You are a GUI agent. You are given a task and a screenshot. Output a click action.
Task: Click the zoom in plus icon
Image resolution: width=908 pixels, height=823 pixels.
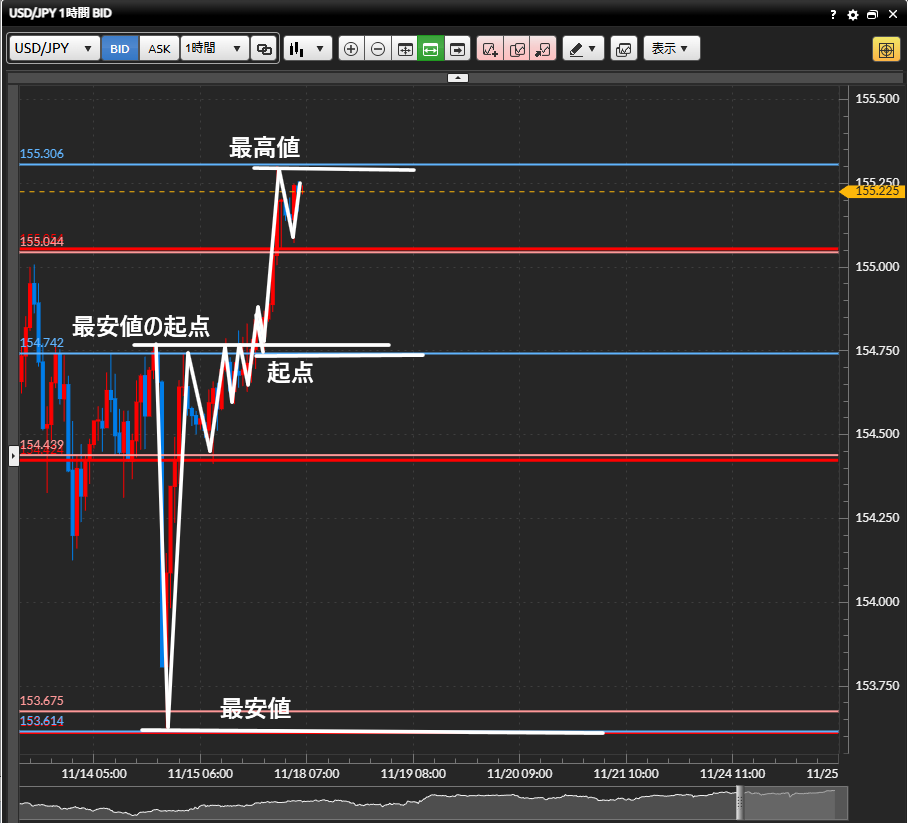[x=351, y=48]
